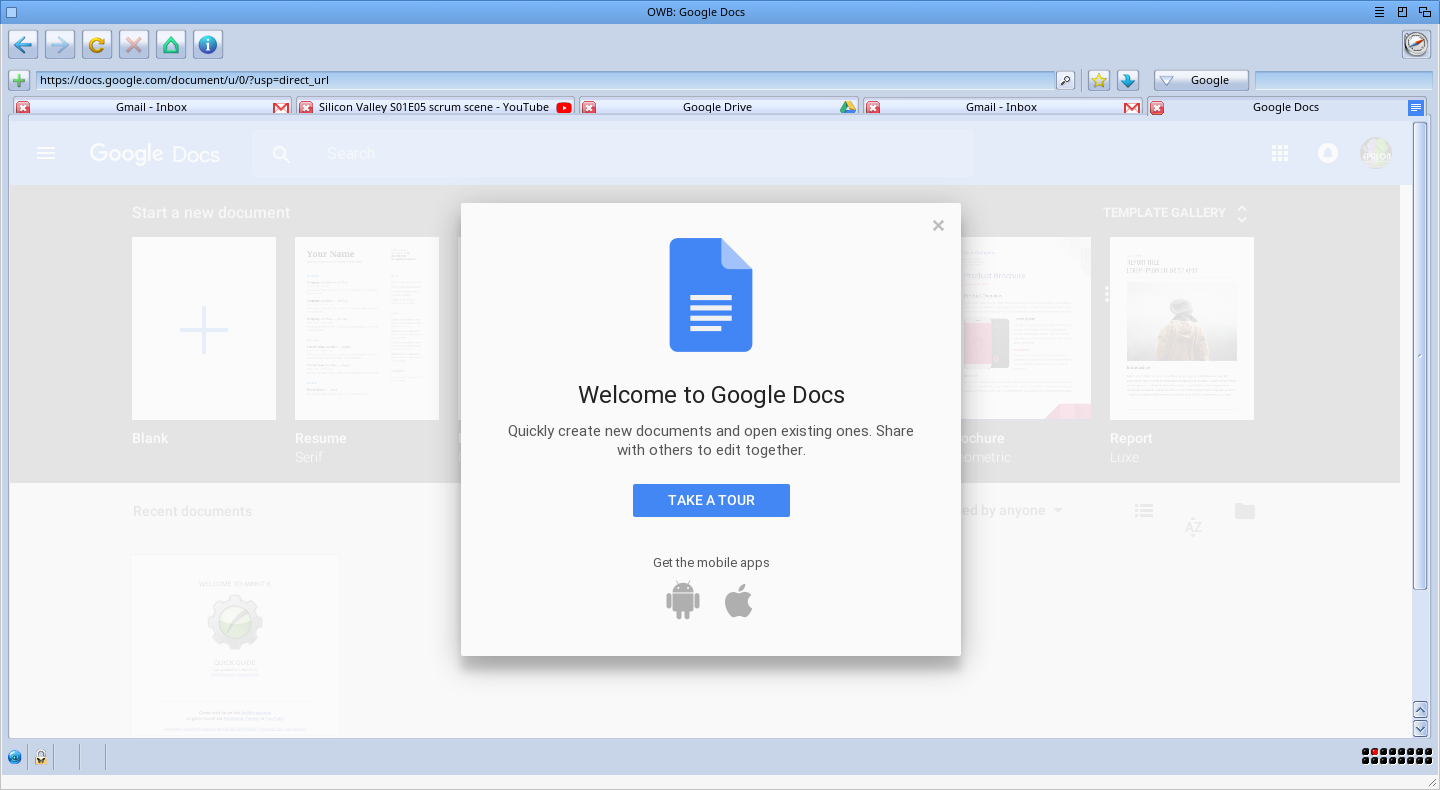Screen dimensions: 1440x790
Task: Stop loading with the red X toolbar button
Action: tap(134, 44)
